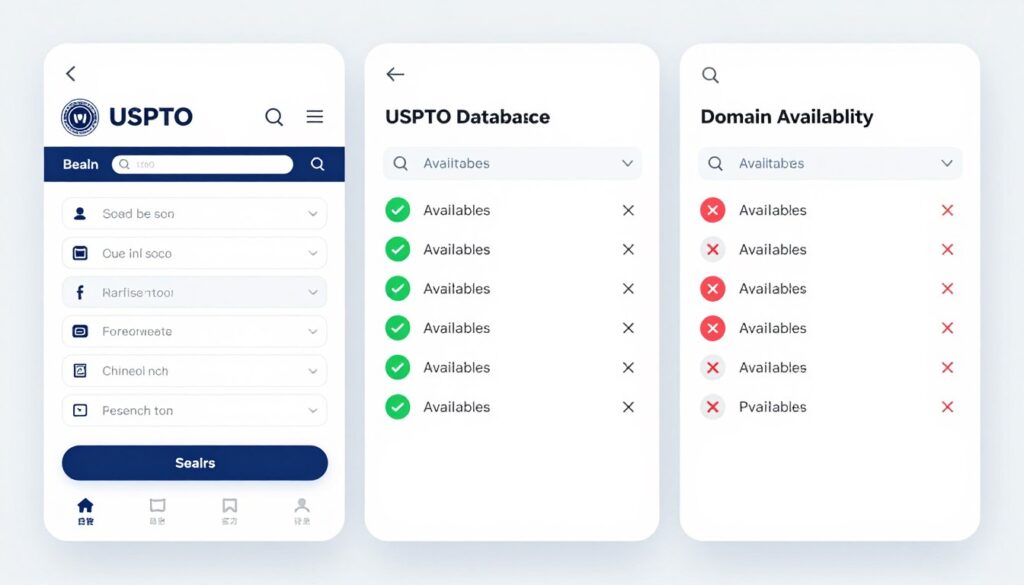Expand the Rarlisentoor dropdown chevron

[313, 292]
